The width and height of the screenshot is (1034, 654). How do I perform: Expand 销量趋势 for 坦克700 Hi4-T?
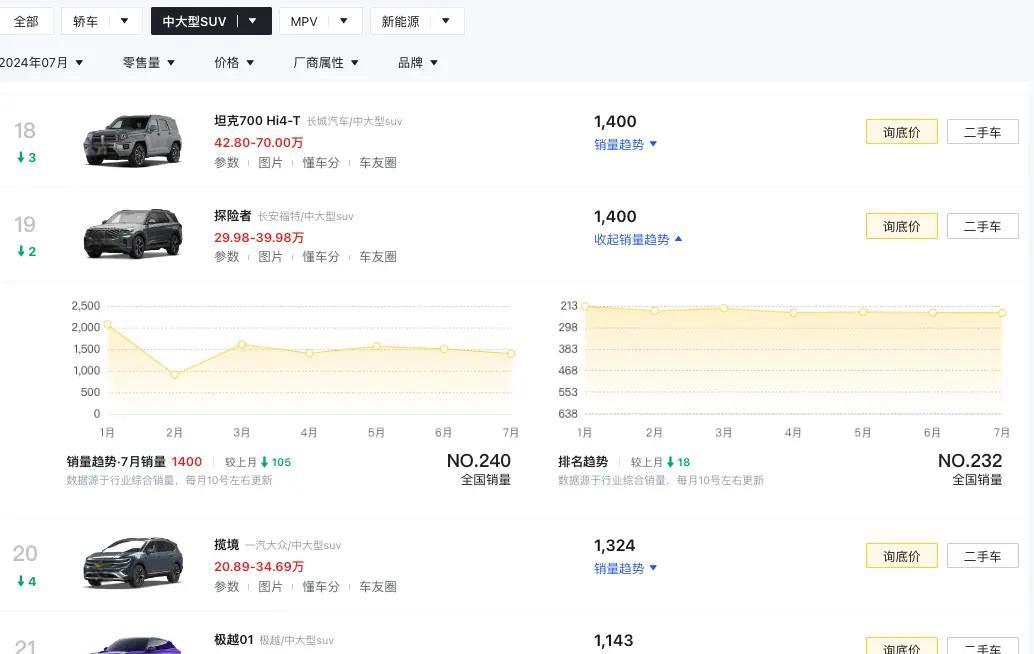coord(625,144)
